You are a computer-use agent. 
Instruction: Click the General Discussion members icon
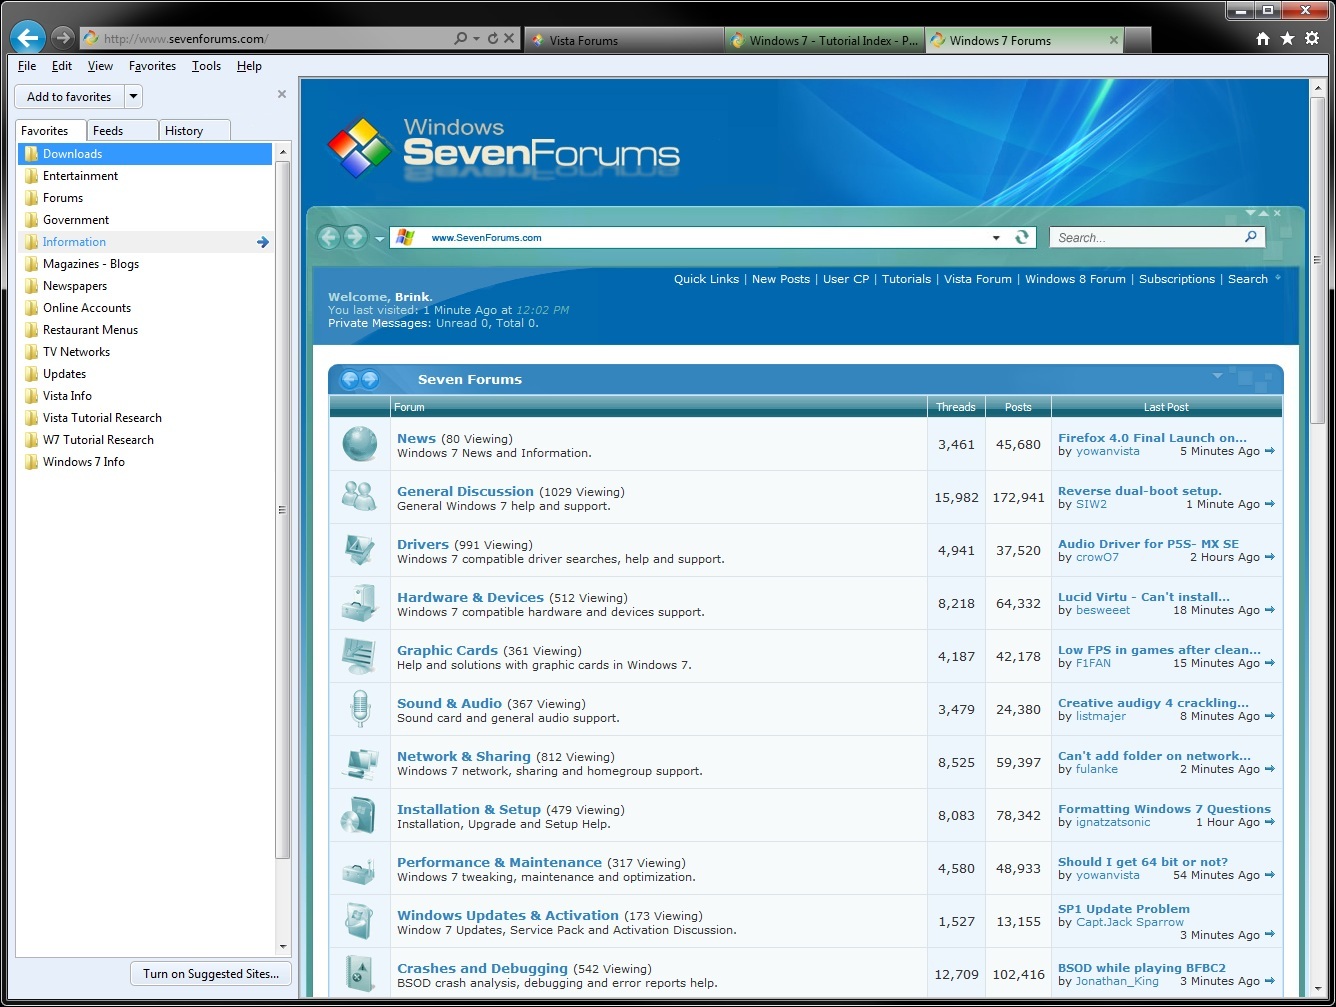pos(359,497)
